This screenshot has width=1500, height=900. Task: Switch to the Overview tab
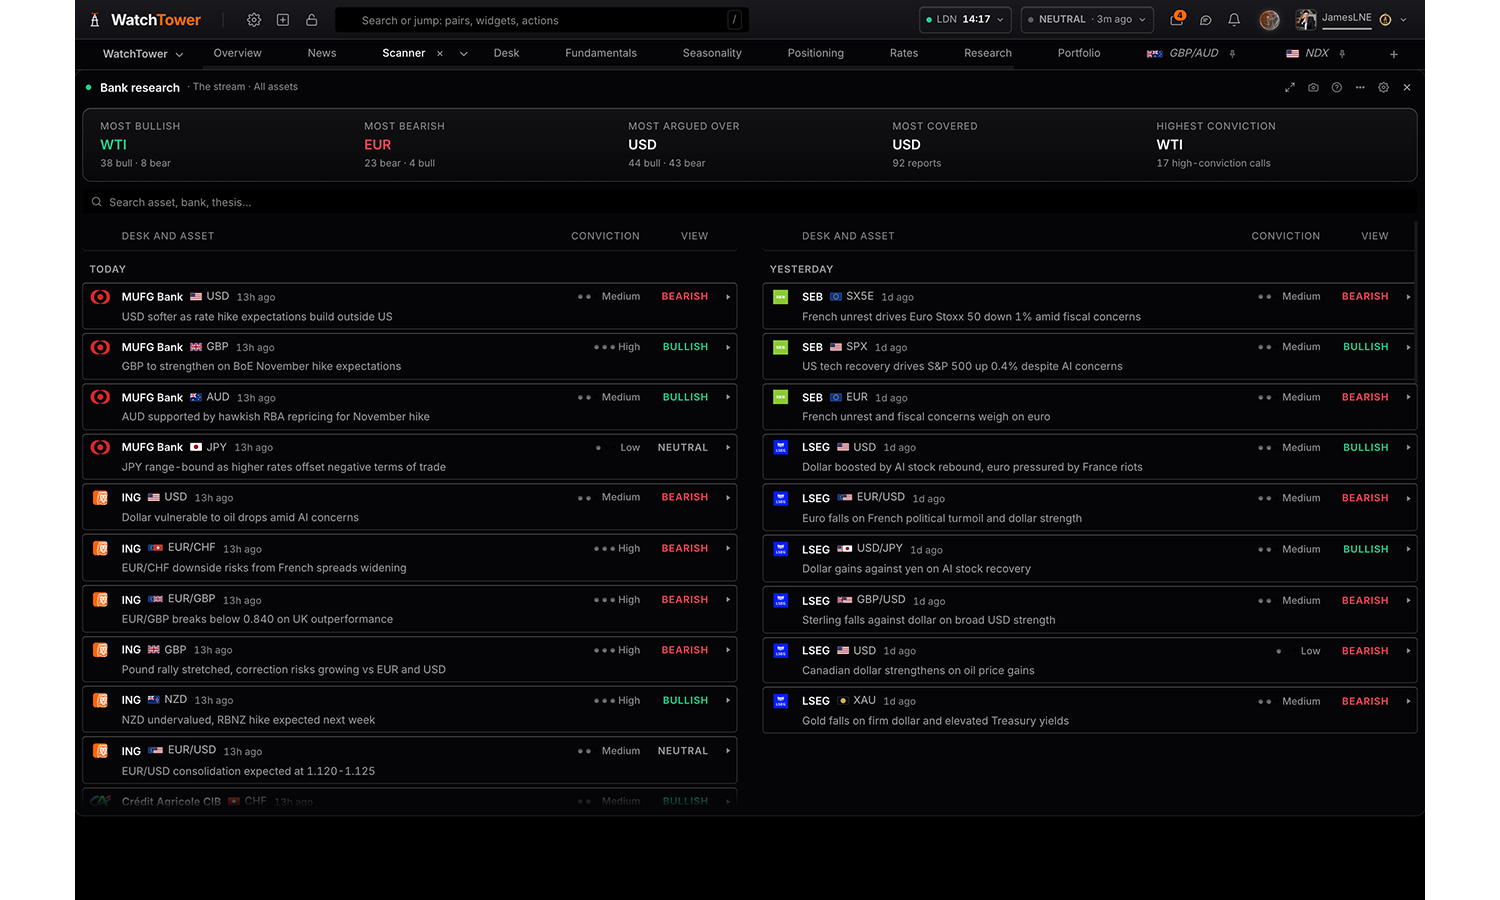coord(237,54)
